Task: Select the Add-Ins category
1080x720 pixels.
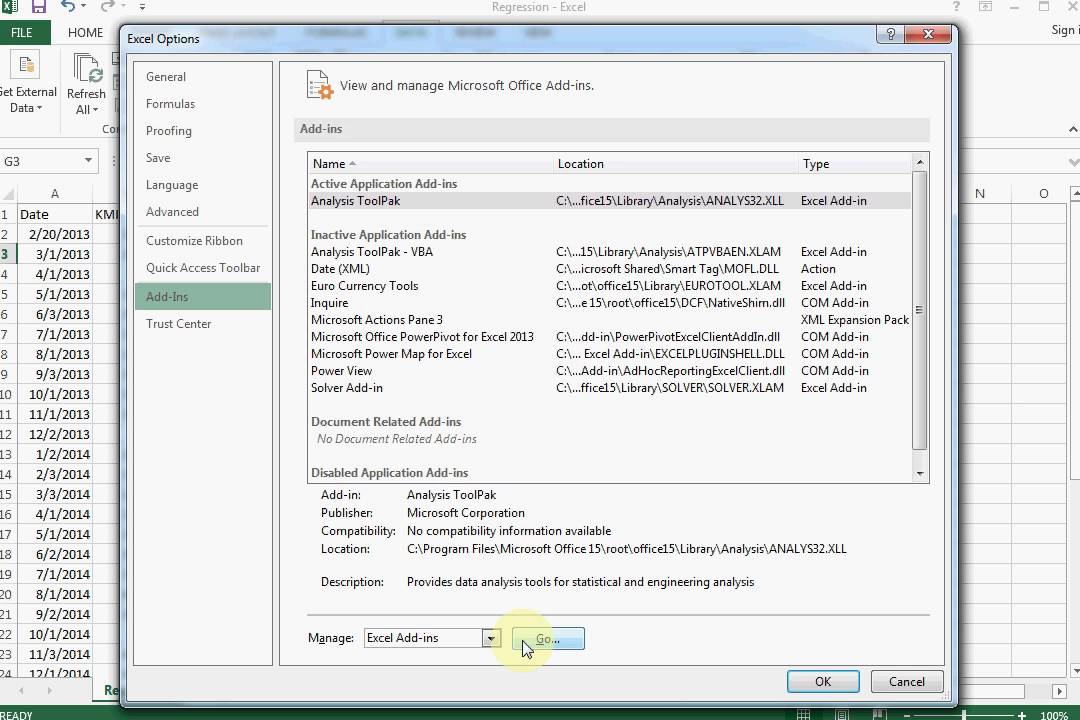Action: click(202, 296)
